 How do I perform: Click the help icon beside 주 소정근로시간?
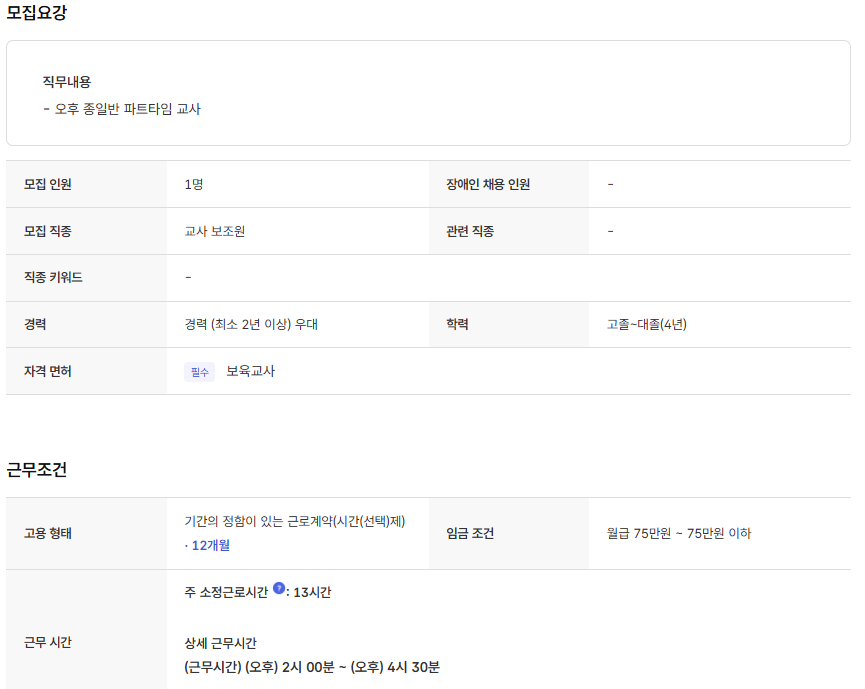click(x=279, y=588)
